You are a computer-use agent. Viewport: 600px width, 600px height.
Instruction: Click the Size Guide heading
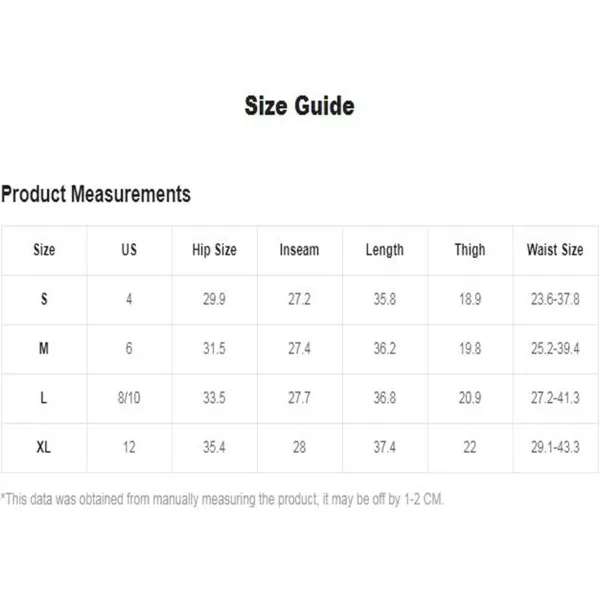[299, 105]
